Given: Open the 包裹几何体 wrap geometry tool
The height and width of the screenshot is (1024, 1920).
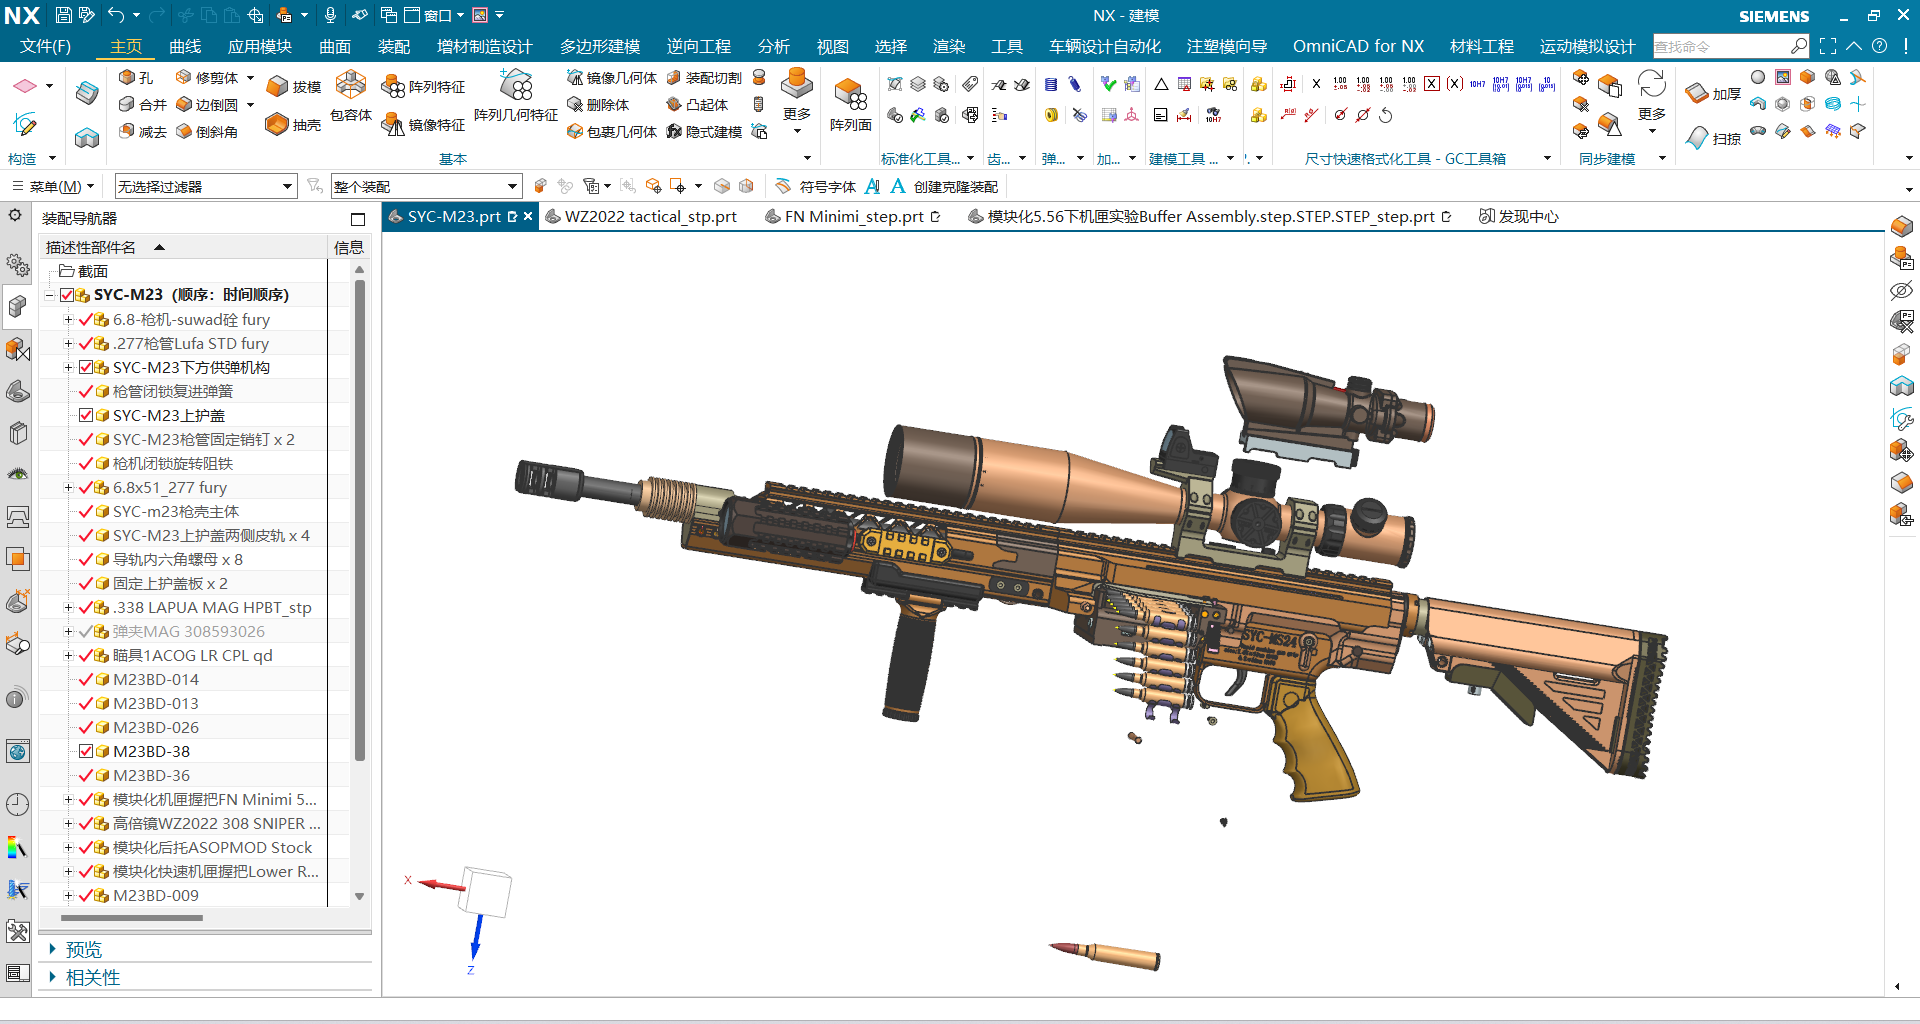Looking at the screenshot, I should [612, 132].
